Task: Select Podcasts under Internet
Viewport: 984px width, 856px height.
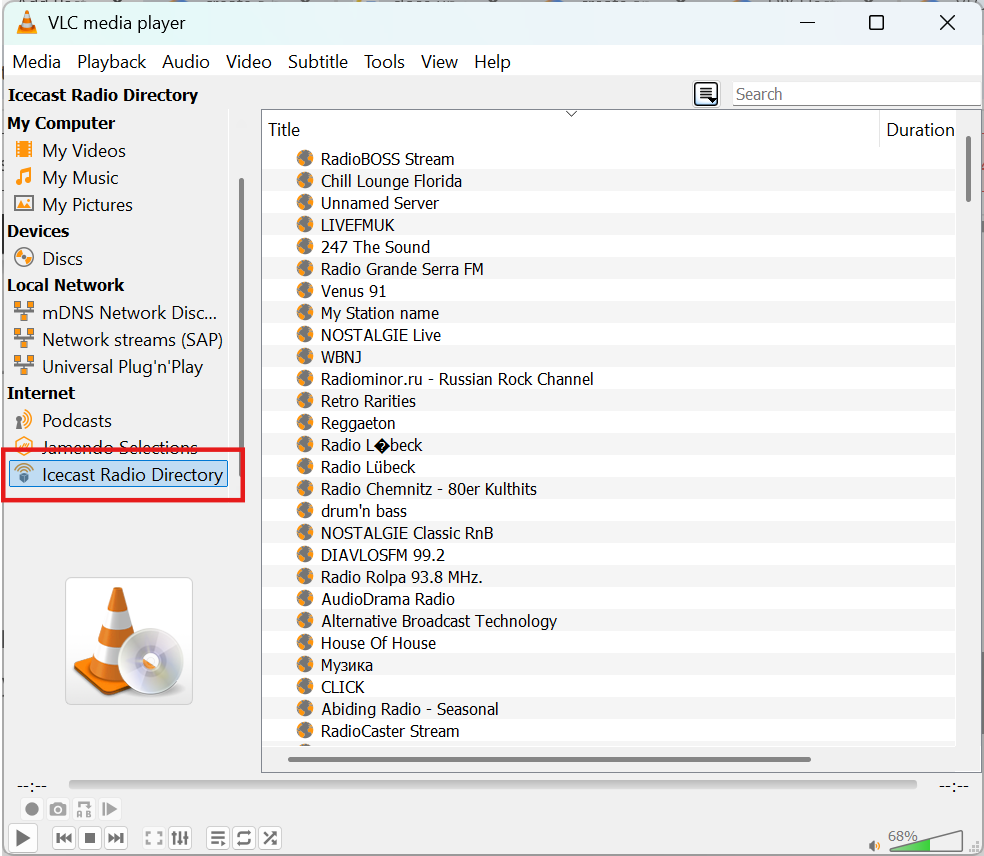Action: click(77, 420)
